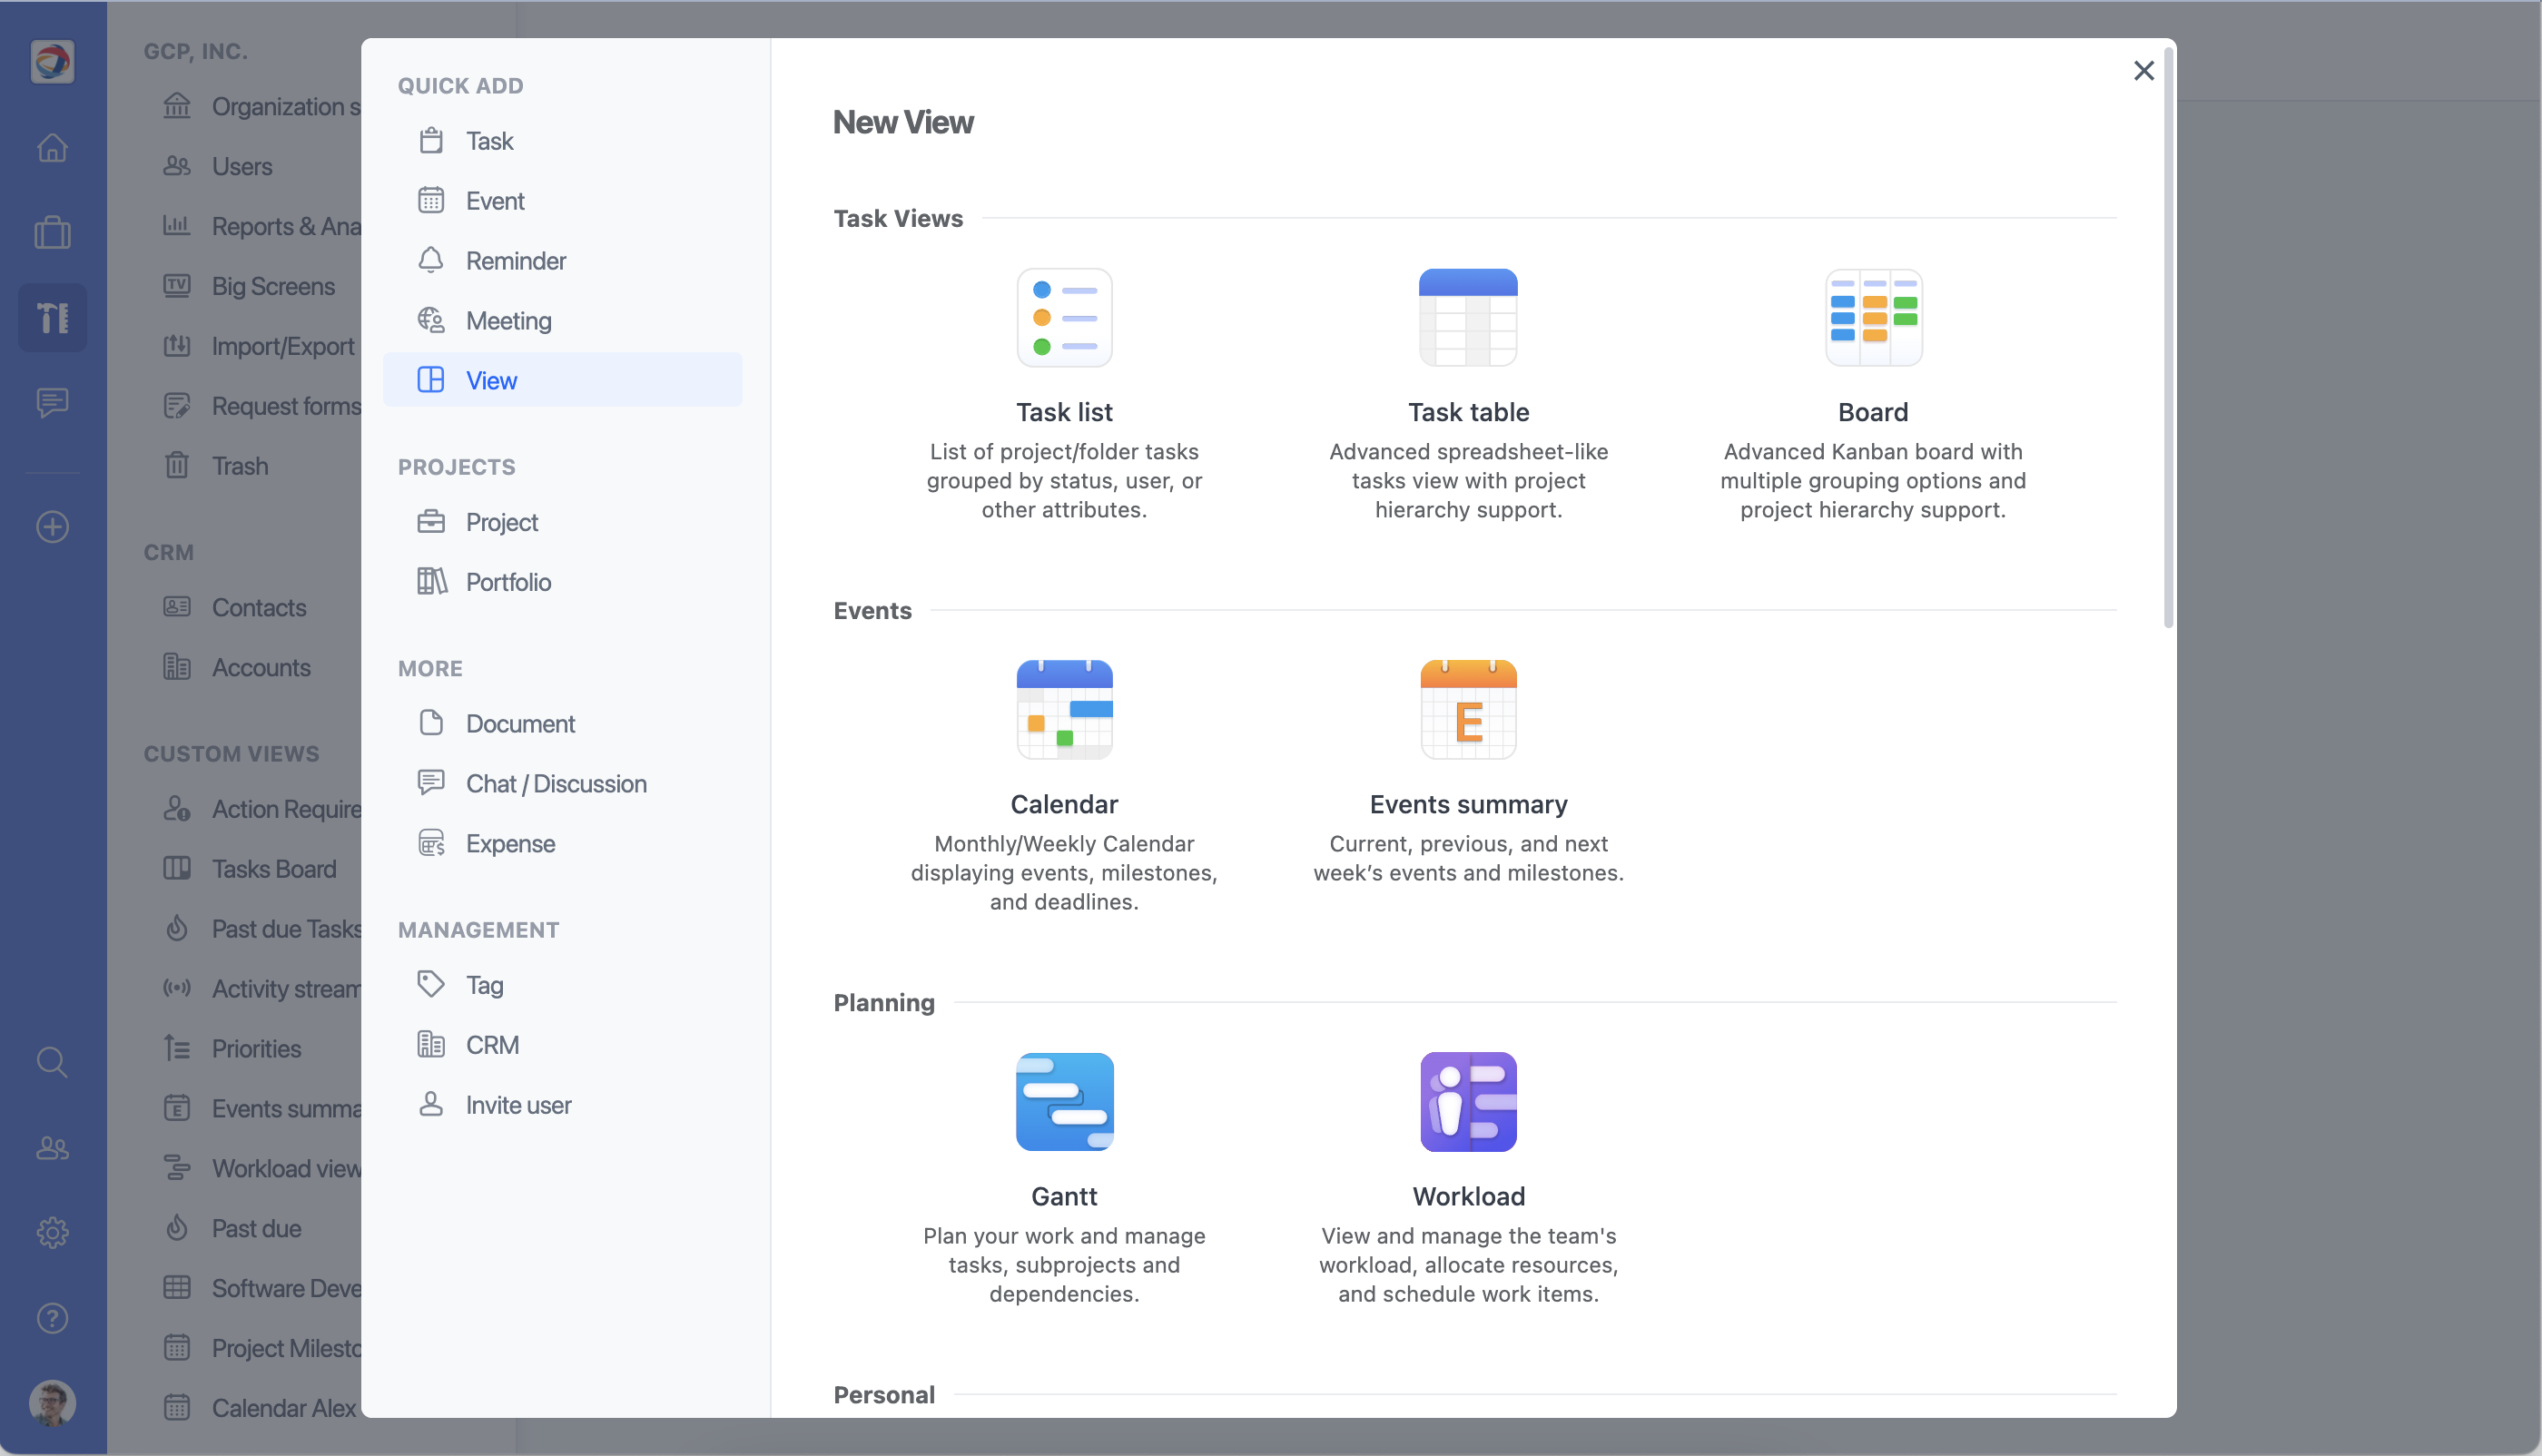Choose Document under More section
The image size is (2542, 1456).
click(x=562, y=723)
